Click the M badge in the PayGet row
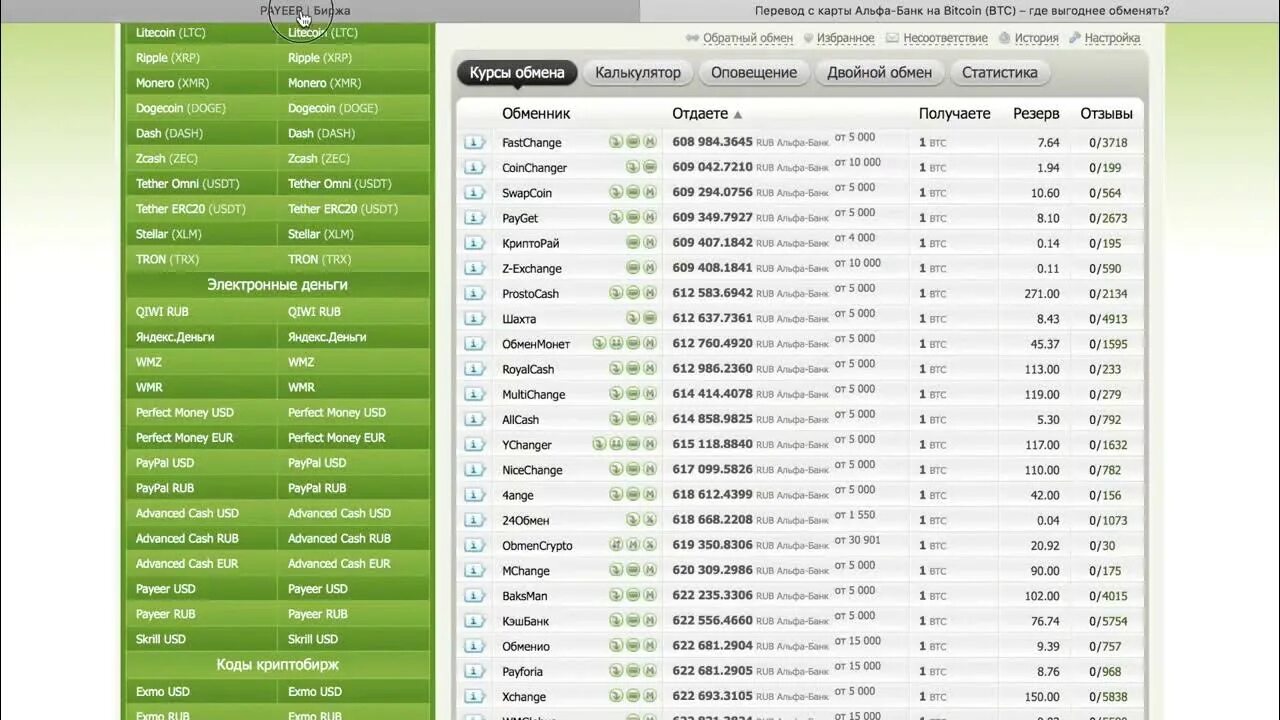The height and width of the screenshot is (720, 1280). pyautogui.click(x=650, y=218)
